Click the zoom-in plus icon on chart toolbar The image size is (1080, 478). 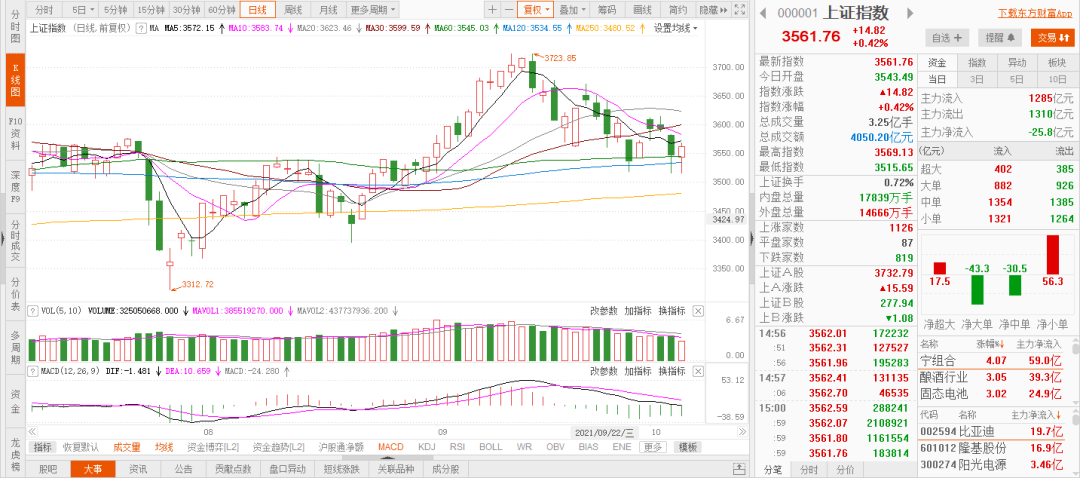(491, 9)
